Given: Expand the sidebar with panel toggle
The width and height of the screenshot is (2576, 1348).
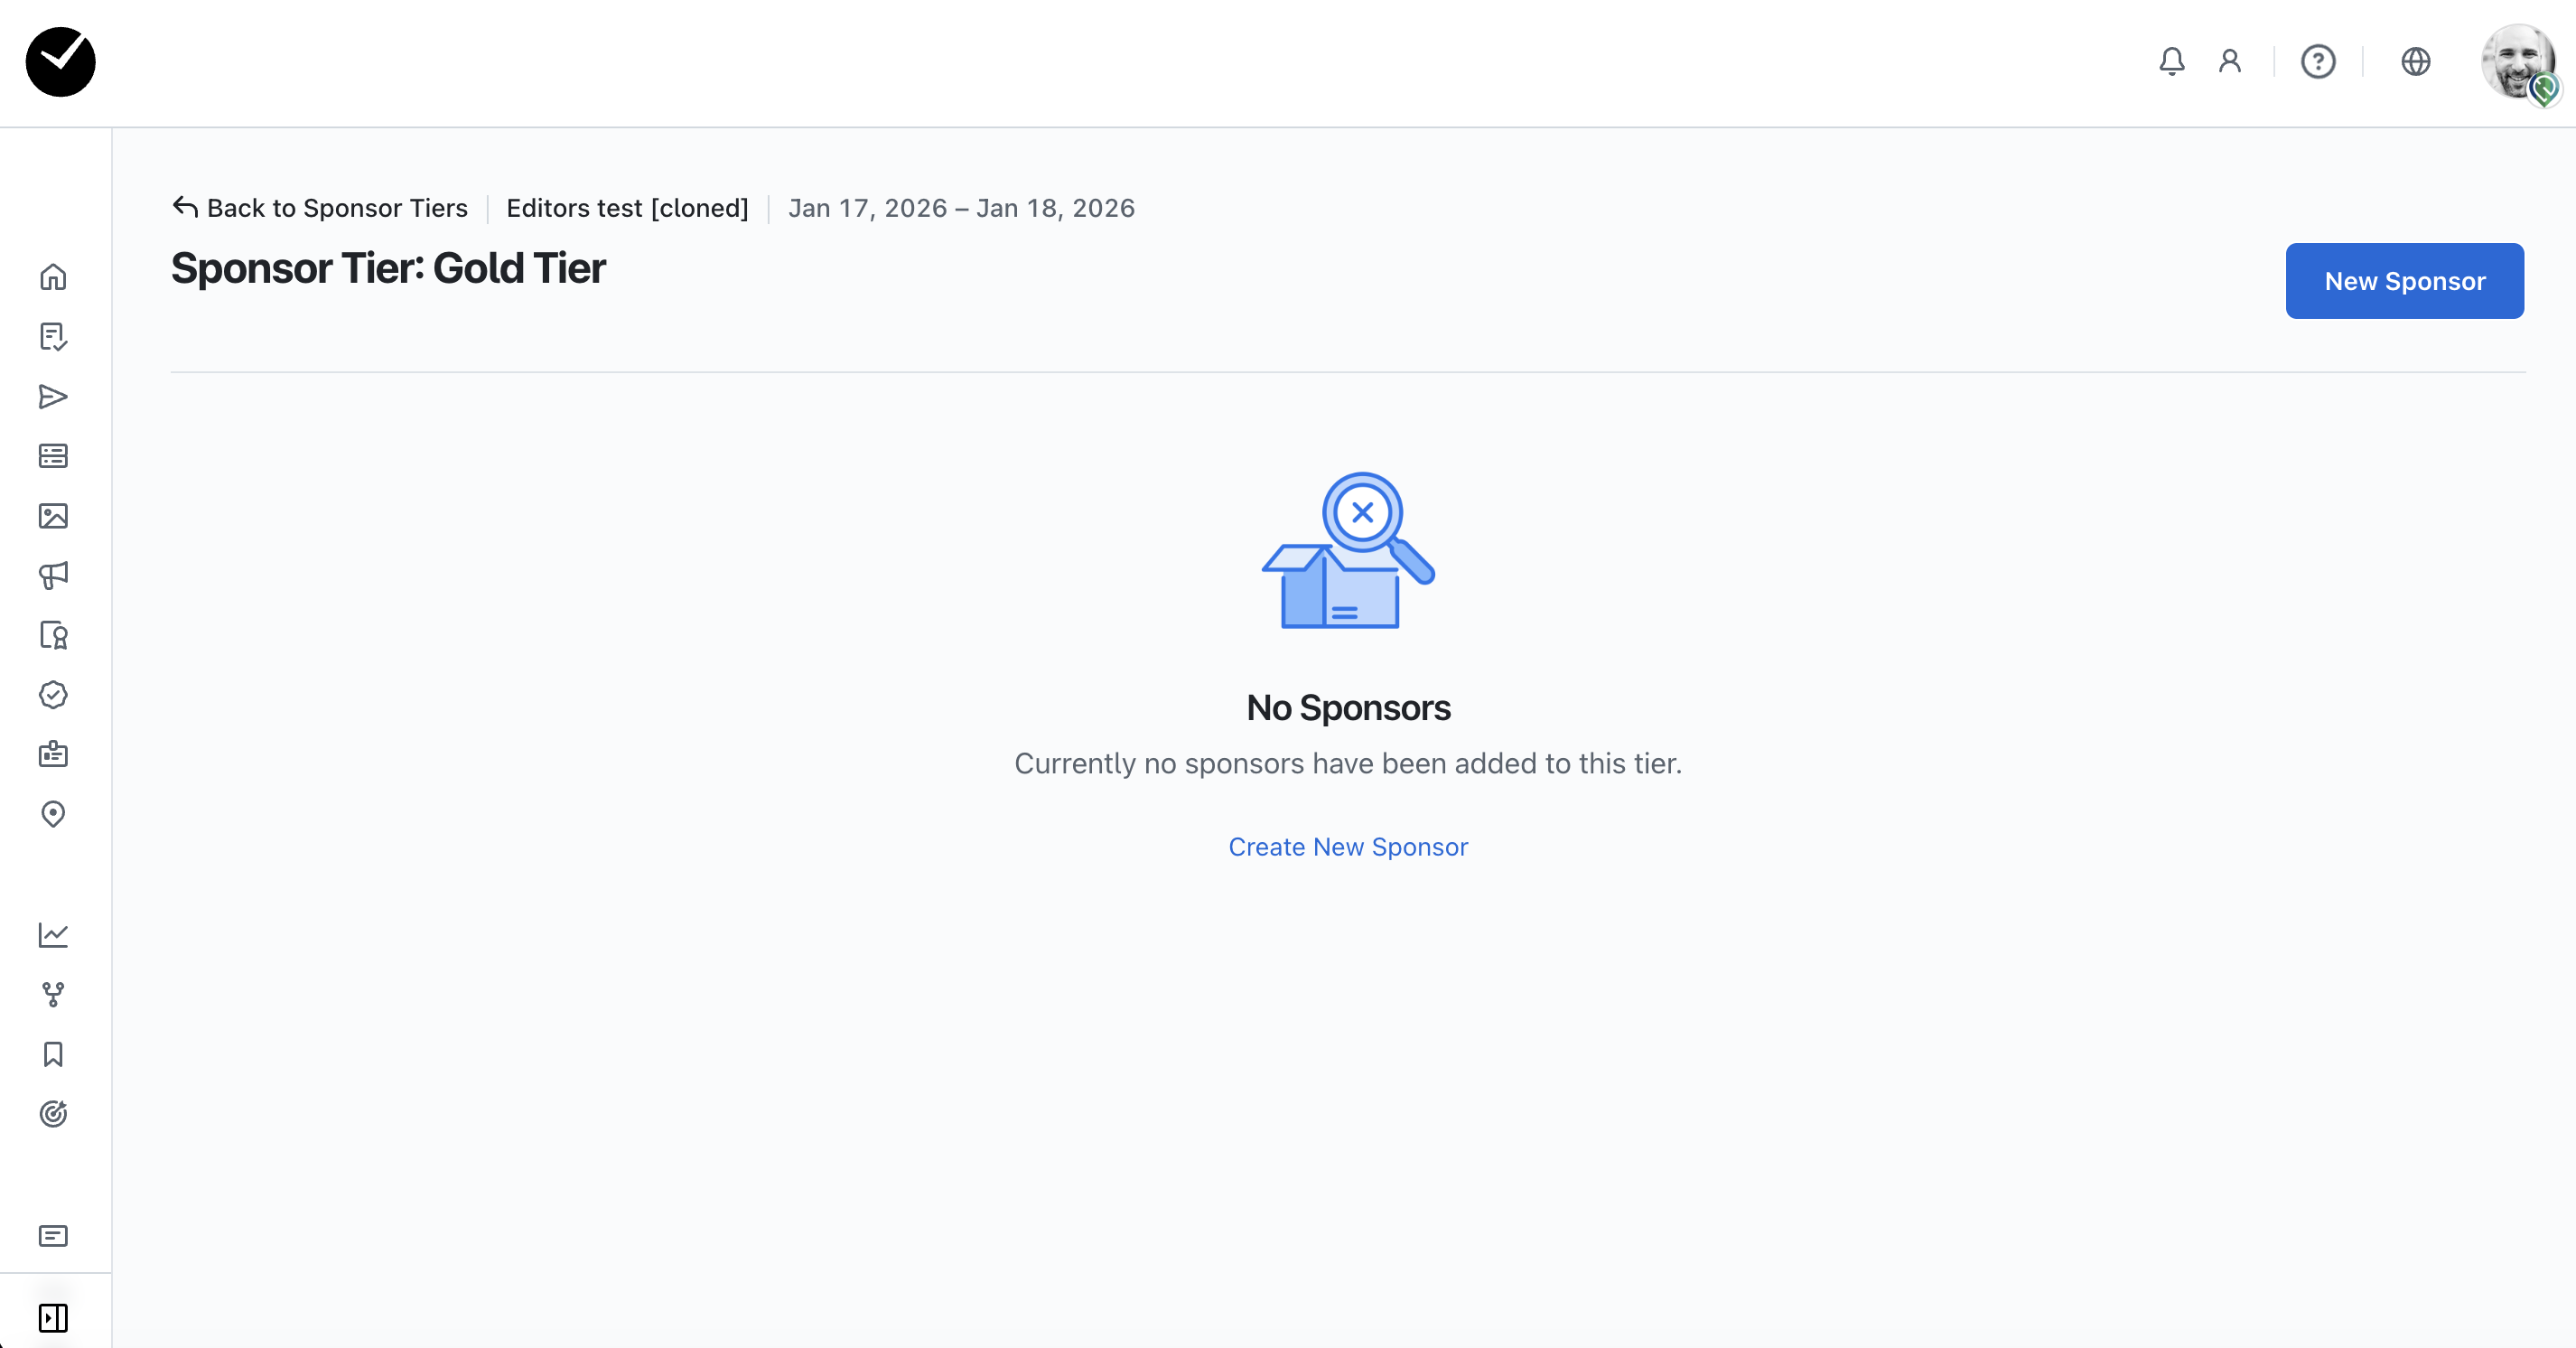Looking at the screenshot, I should pyautogui.click(x=53, y=1318).
